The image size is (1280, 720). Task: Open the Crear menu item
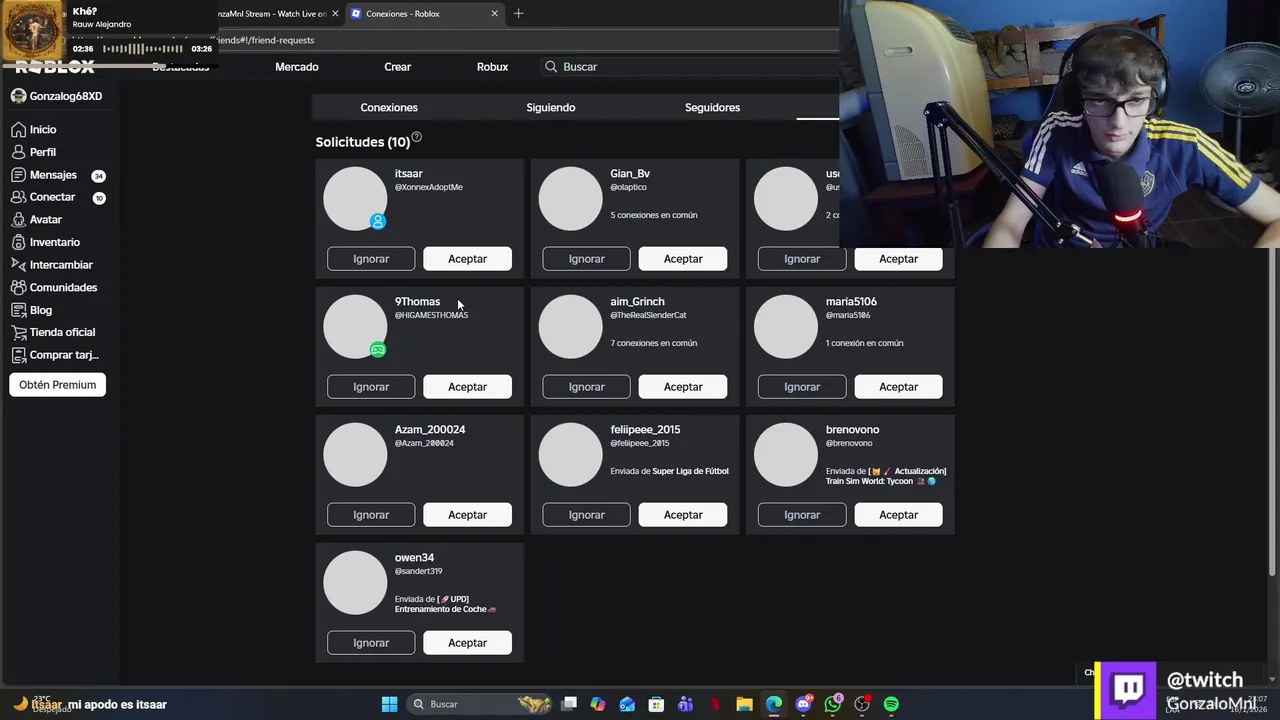click(398, 67)
